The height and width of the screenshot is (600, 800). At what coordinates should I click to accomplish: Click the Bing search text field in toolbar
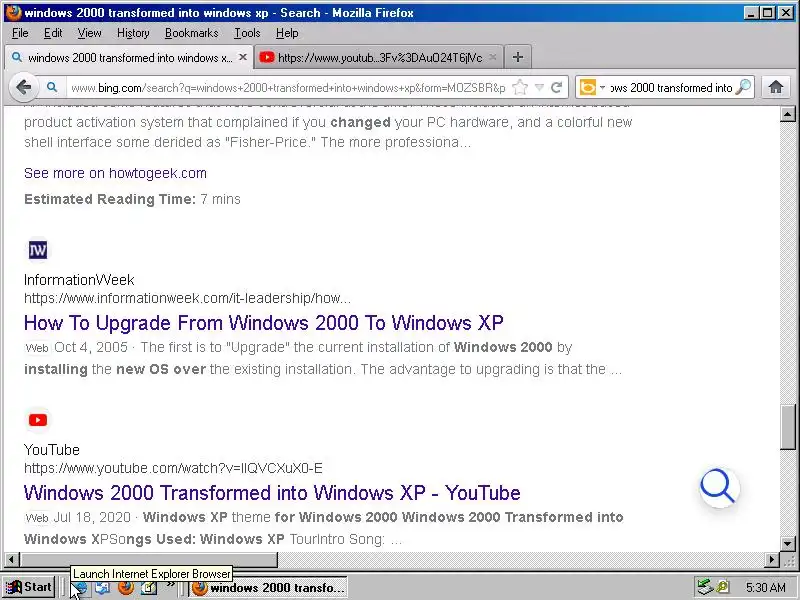tap(671, 88)
